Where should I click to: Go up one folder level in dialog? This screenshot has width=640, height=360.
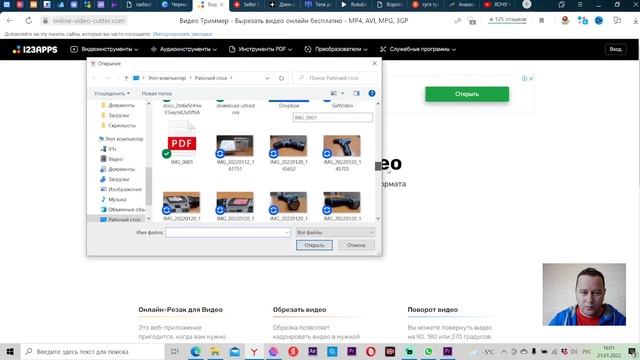click(126, 78)
